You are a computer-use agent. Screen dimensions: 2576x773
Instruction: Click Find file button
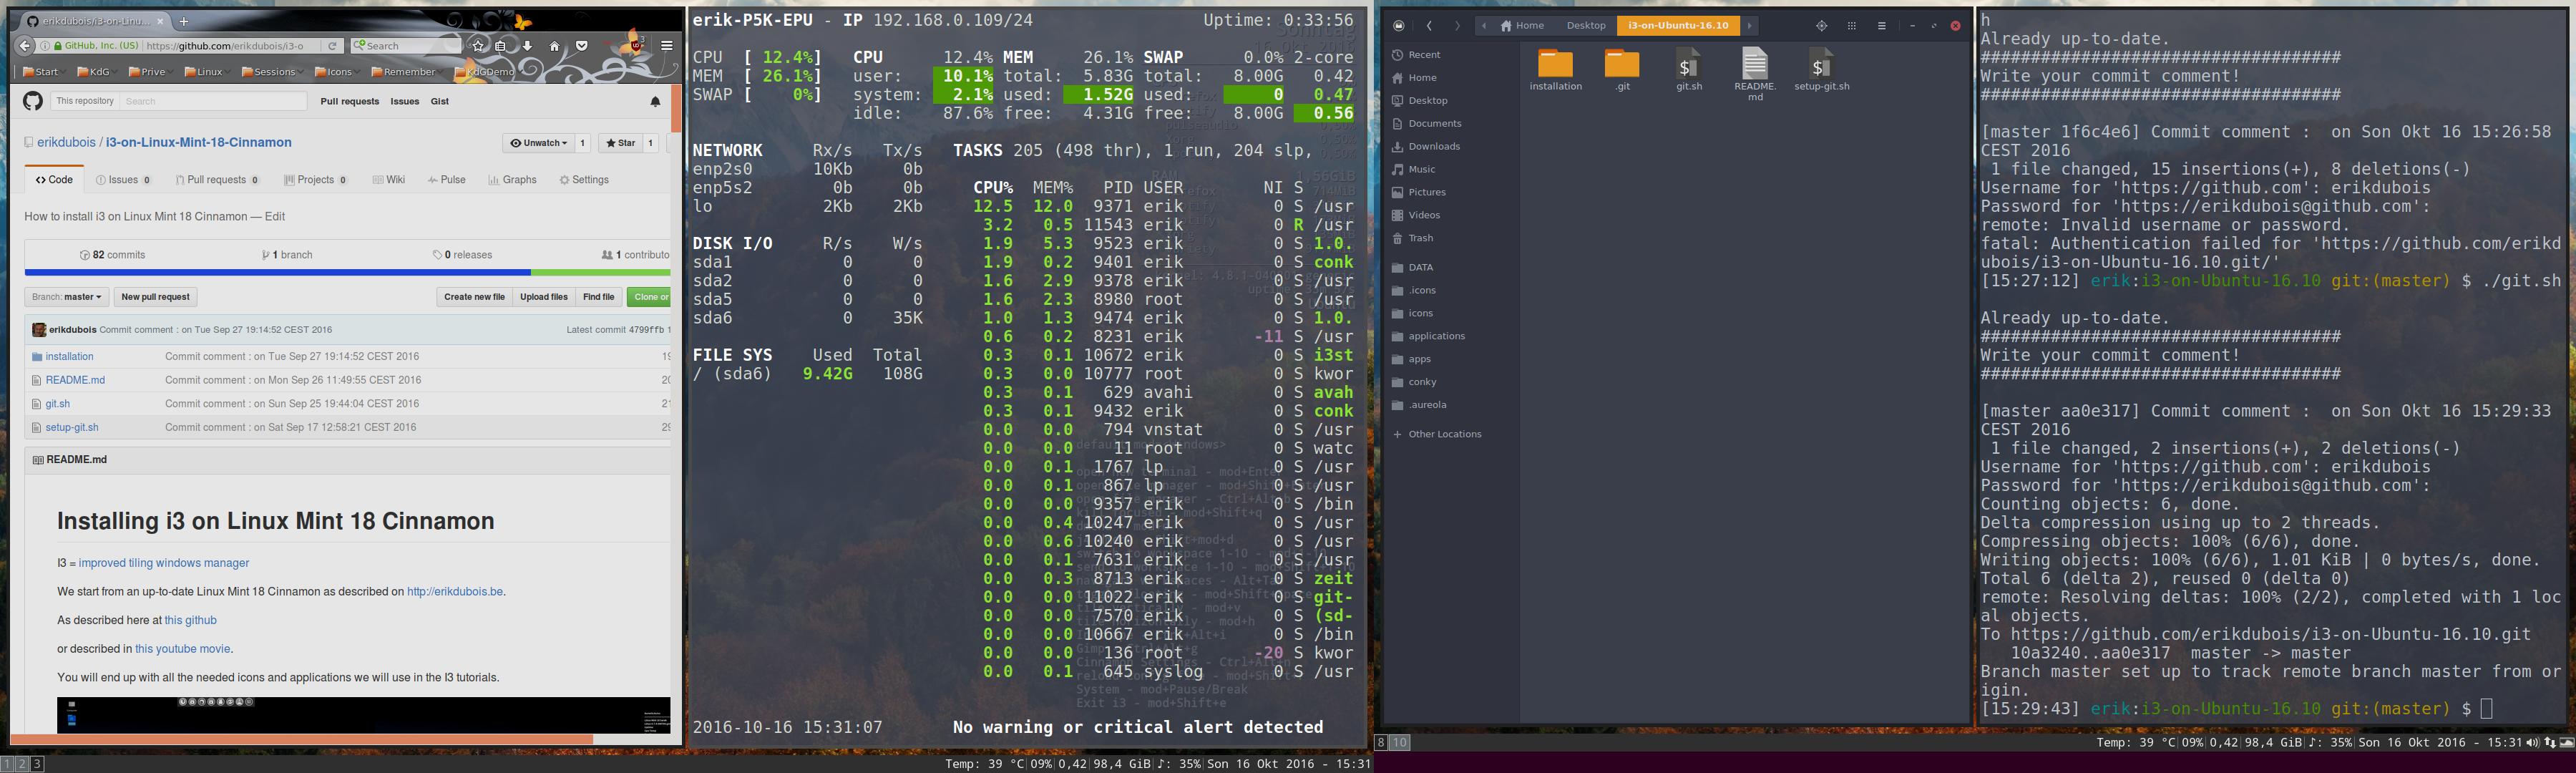pyautogui.click(x=598, y=297)
